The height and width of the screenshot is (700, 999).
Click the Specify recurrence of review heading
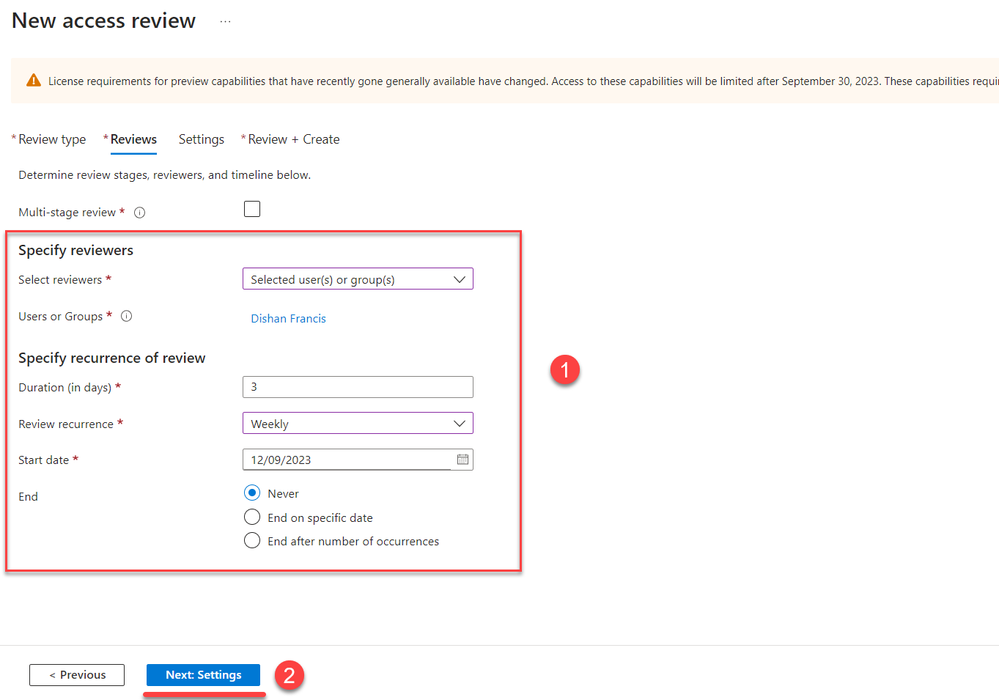click(112, 358)
